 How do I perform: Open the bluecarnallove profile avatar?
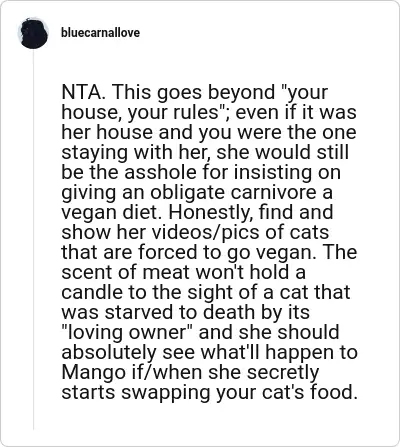[33, 33]
